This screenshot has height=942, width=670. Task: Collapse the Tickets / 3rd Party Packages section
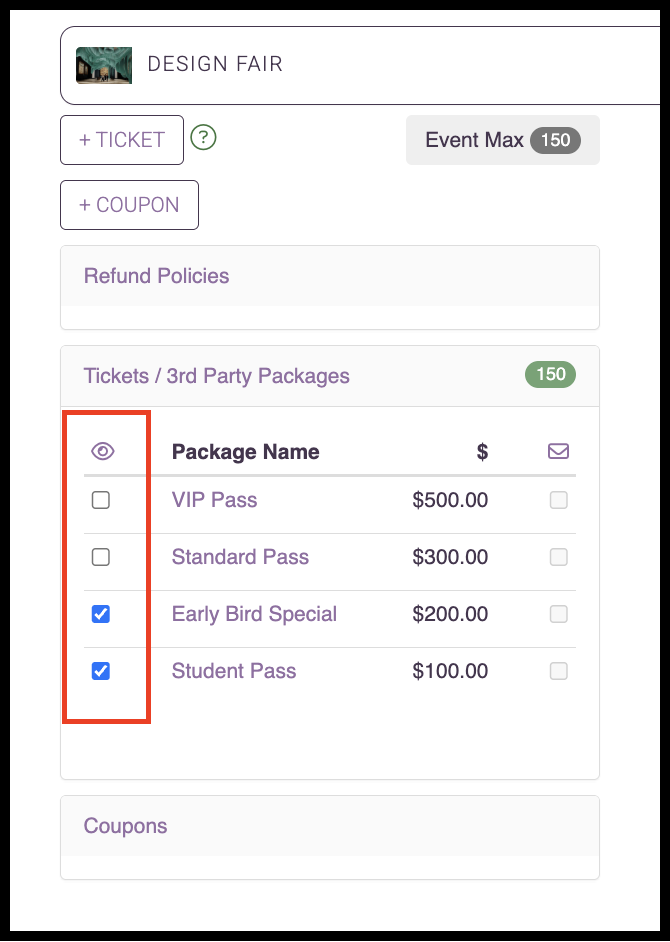(x=216, y=375)
